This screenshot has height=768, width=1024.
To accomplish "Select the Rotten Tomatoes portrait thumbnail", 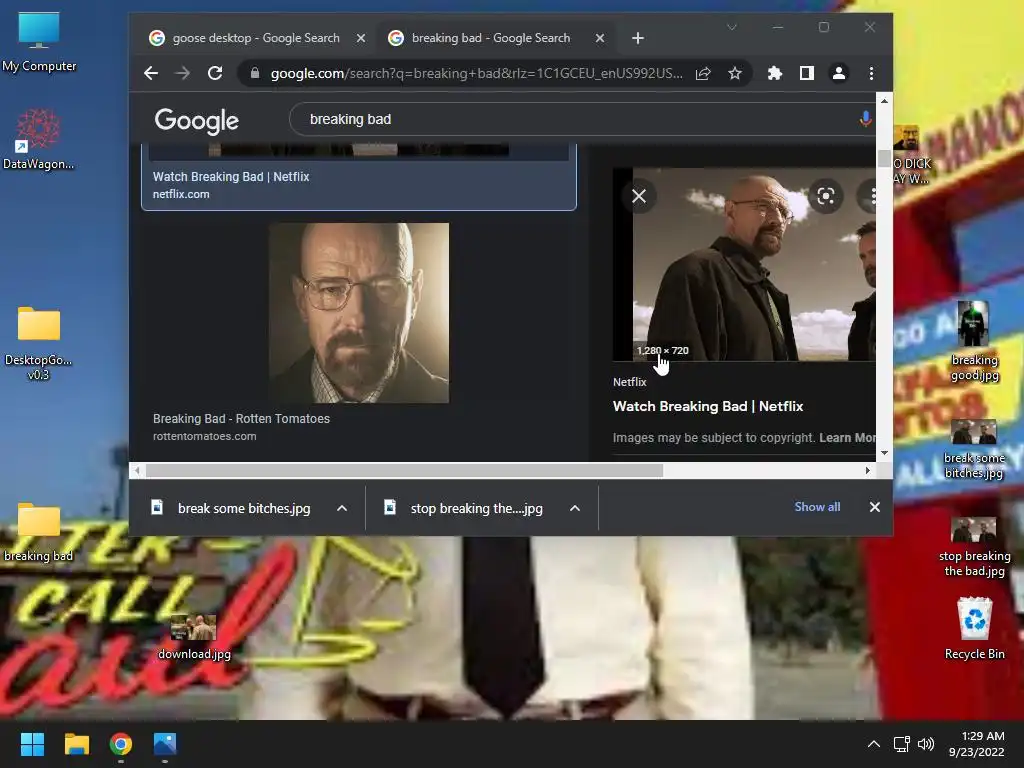I will click(x=359, y=313).
